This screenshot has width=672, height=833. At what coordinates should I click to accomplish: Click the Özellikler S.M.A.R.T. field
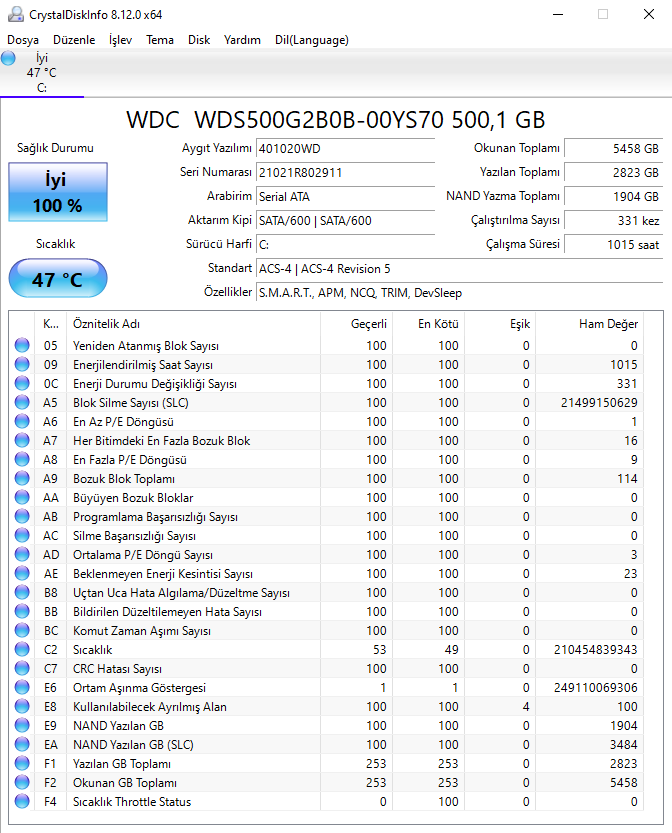[x=460, y=293]
